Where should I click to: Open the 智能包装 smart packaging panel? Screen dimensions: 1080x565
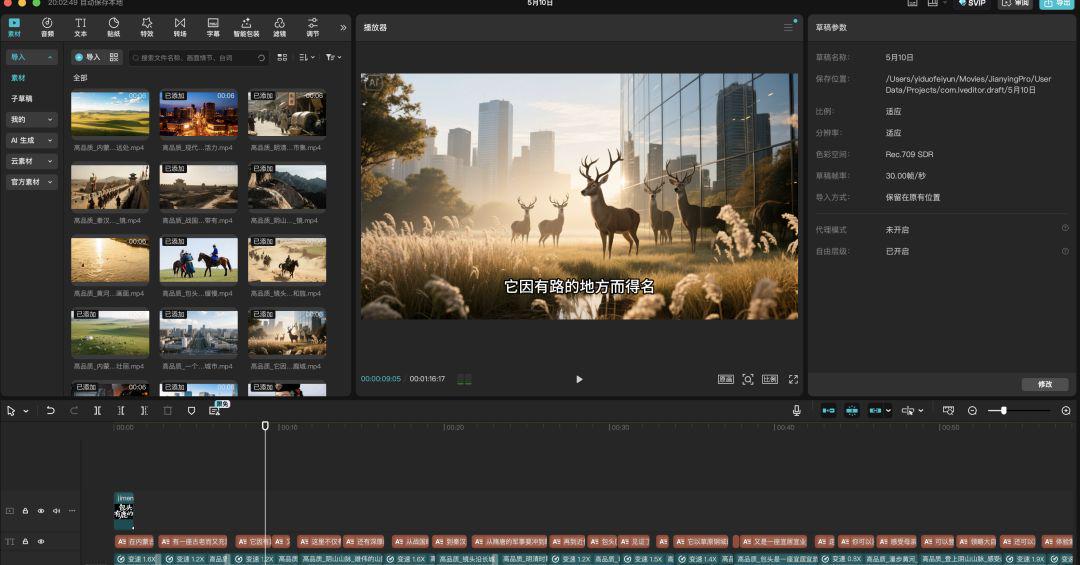pos(246,27)
